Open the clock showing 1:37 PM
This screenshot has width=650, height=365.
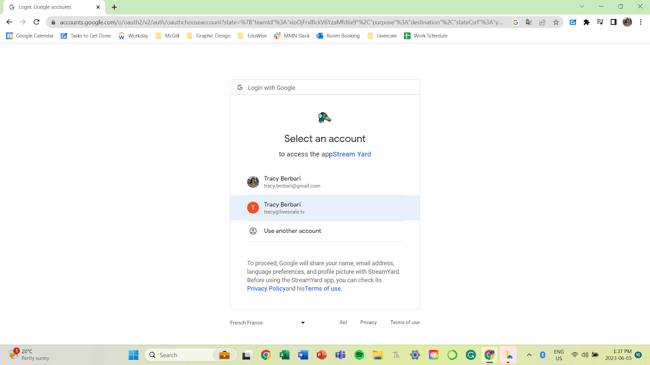[x=618, y=355]
